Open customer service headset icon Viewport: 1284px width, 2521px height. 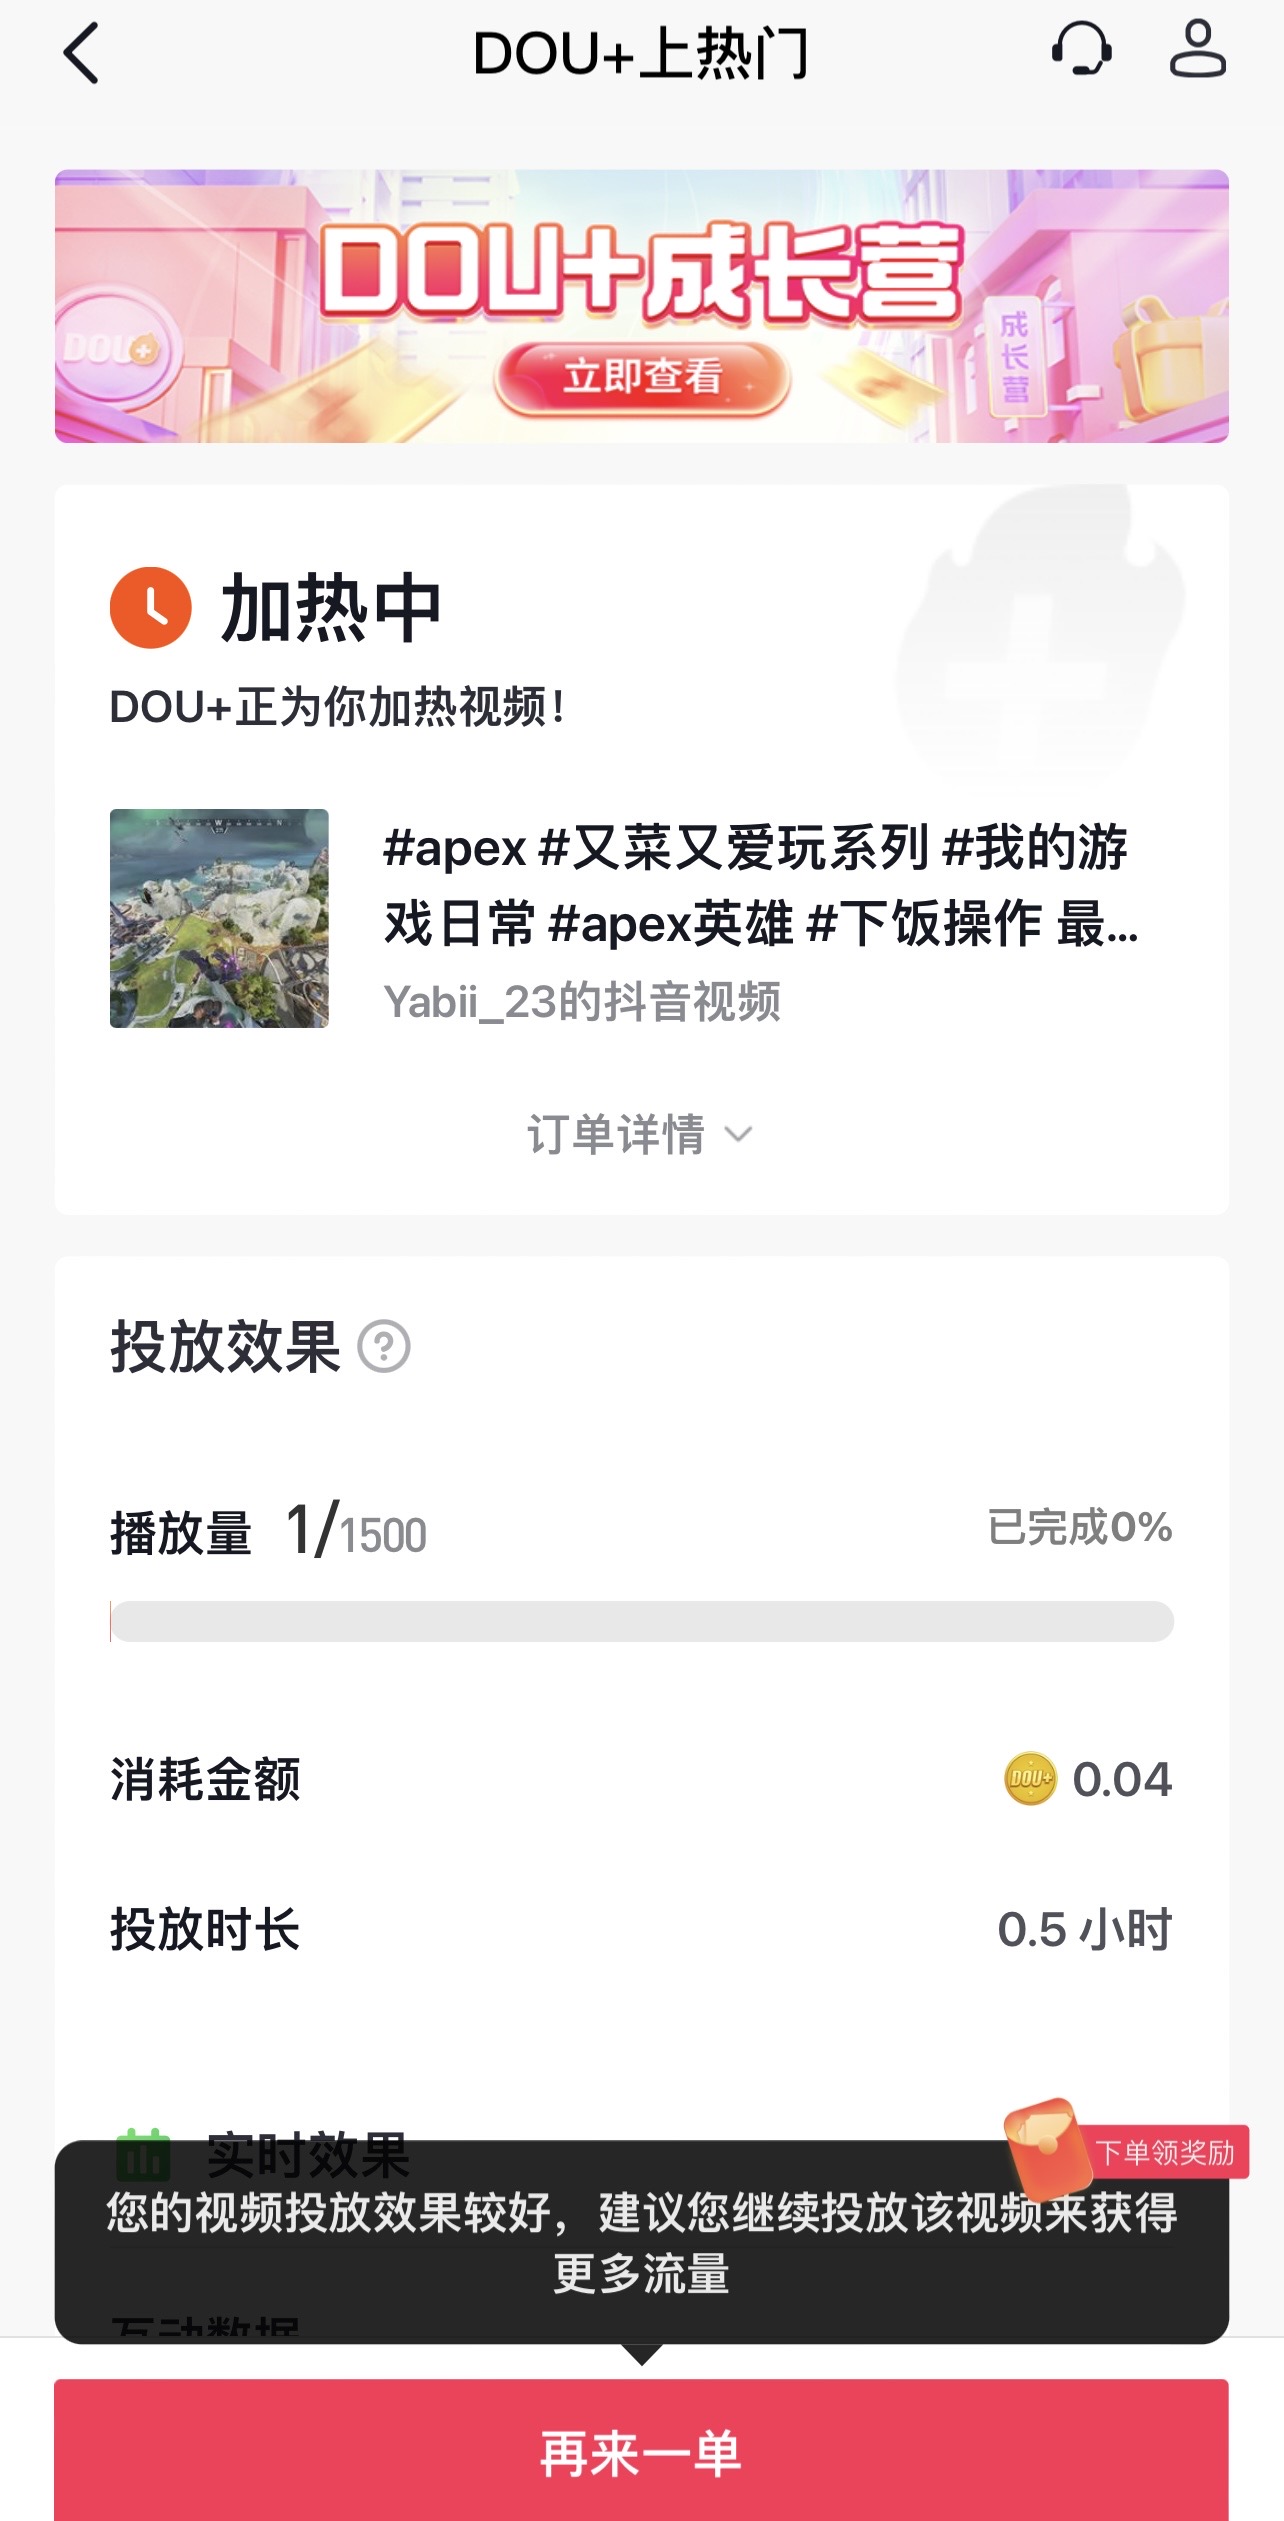pos(1081,49)
